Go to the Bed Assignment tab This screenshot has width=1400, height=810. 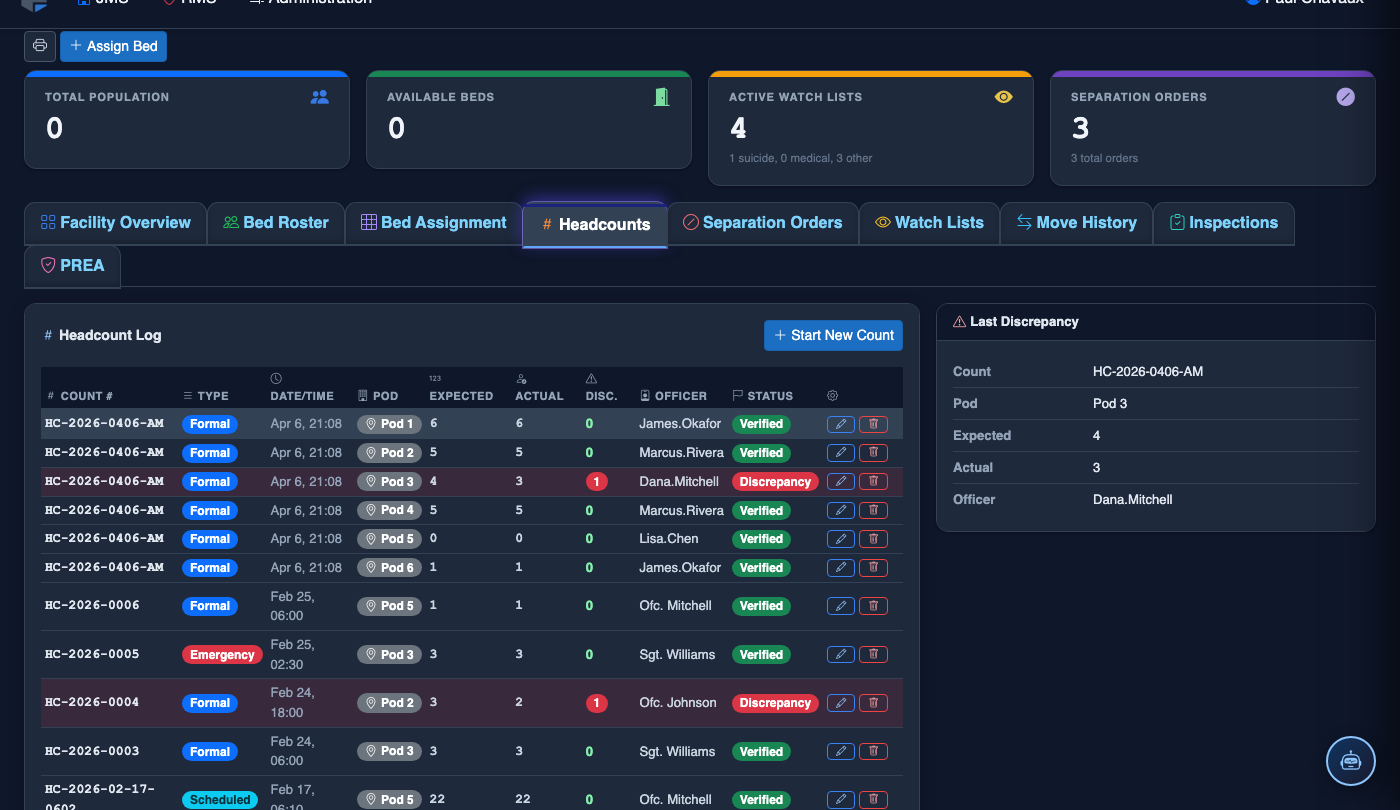pyautogui.click(x=434, y=223)
